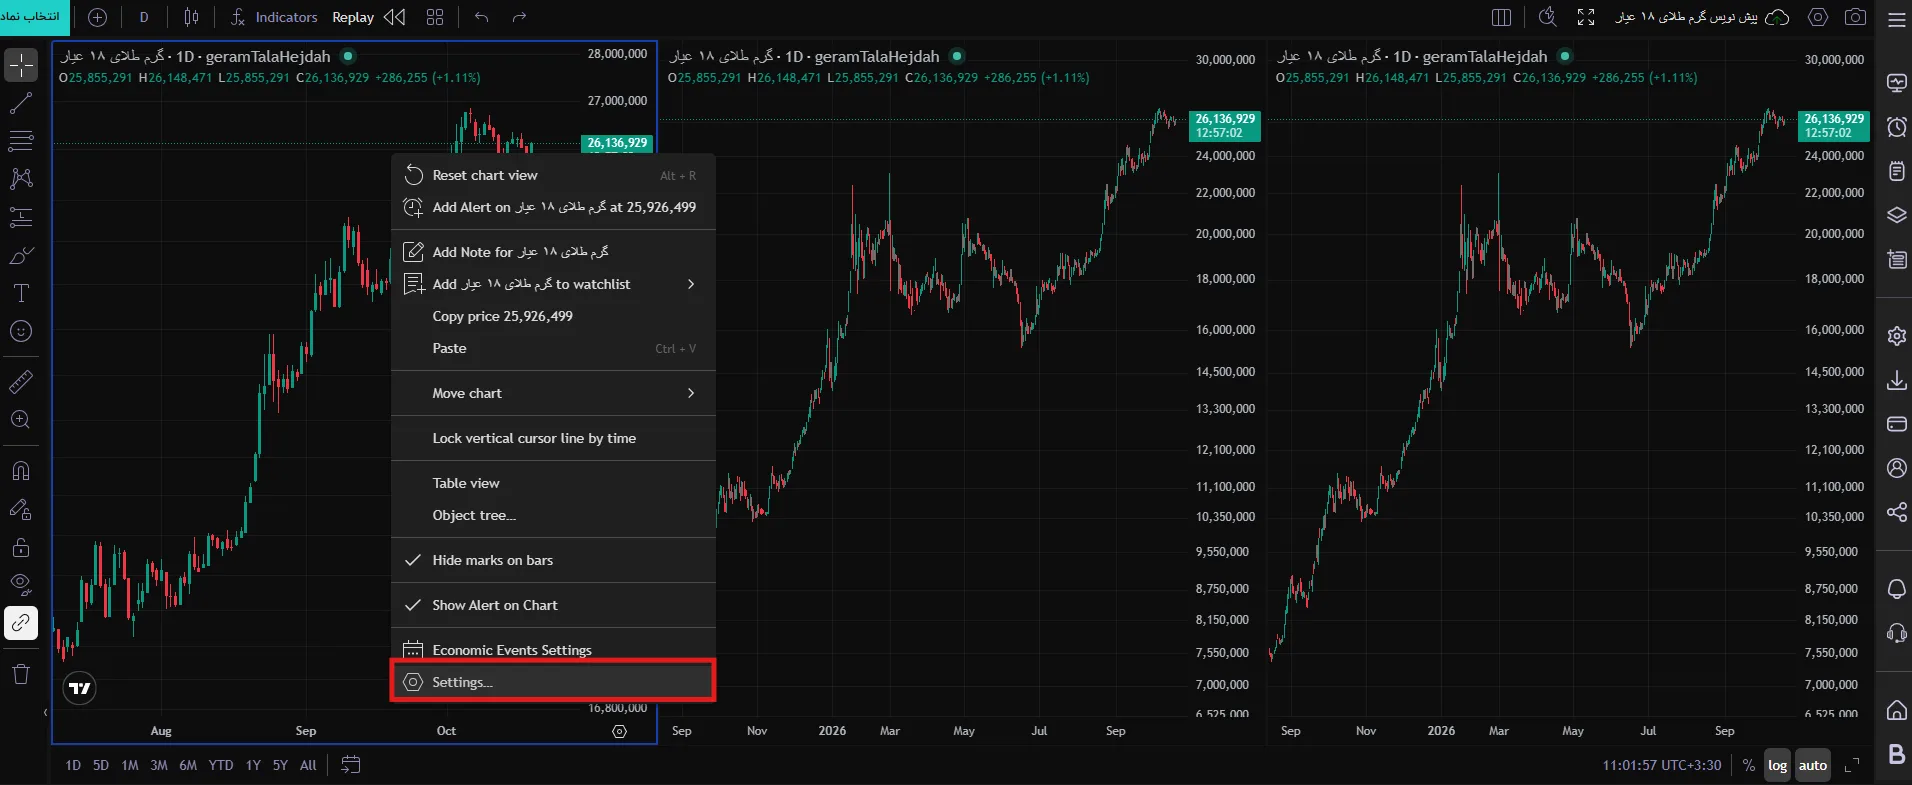Choose the text tool
This screenshot has width=1912, height=785.
[x=21, y=293]
